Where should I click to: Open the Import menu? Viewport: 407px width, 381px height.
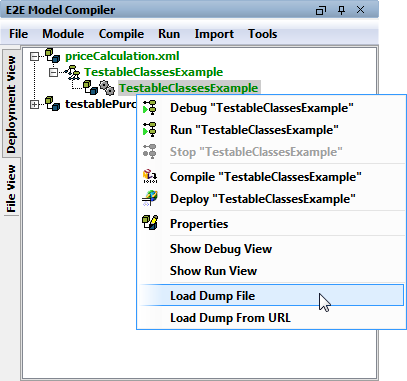214,34
